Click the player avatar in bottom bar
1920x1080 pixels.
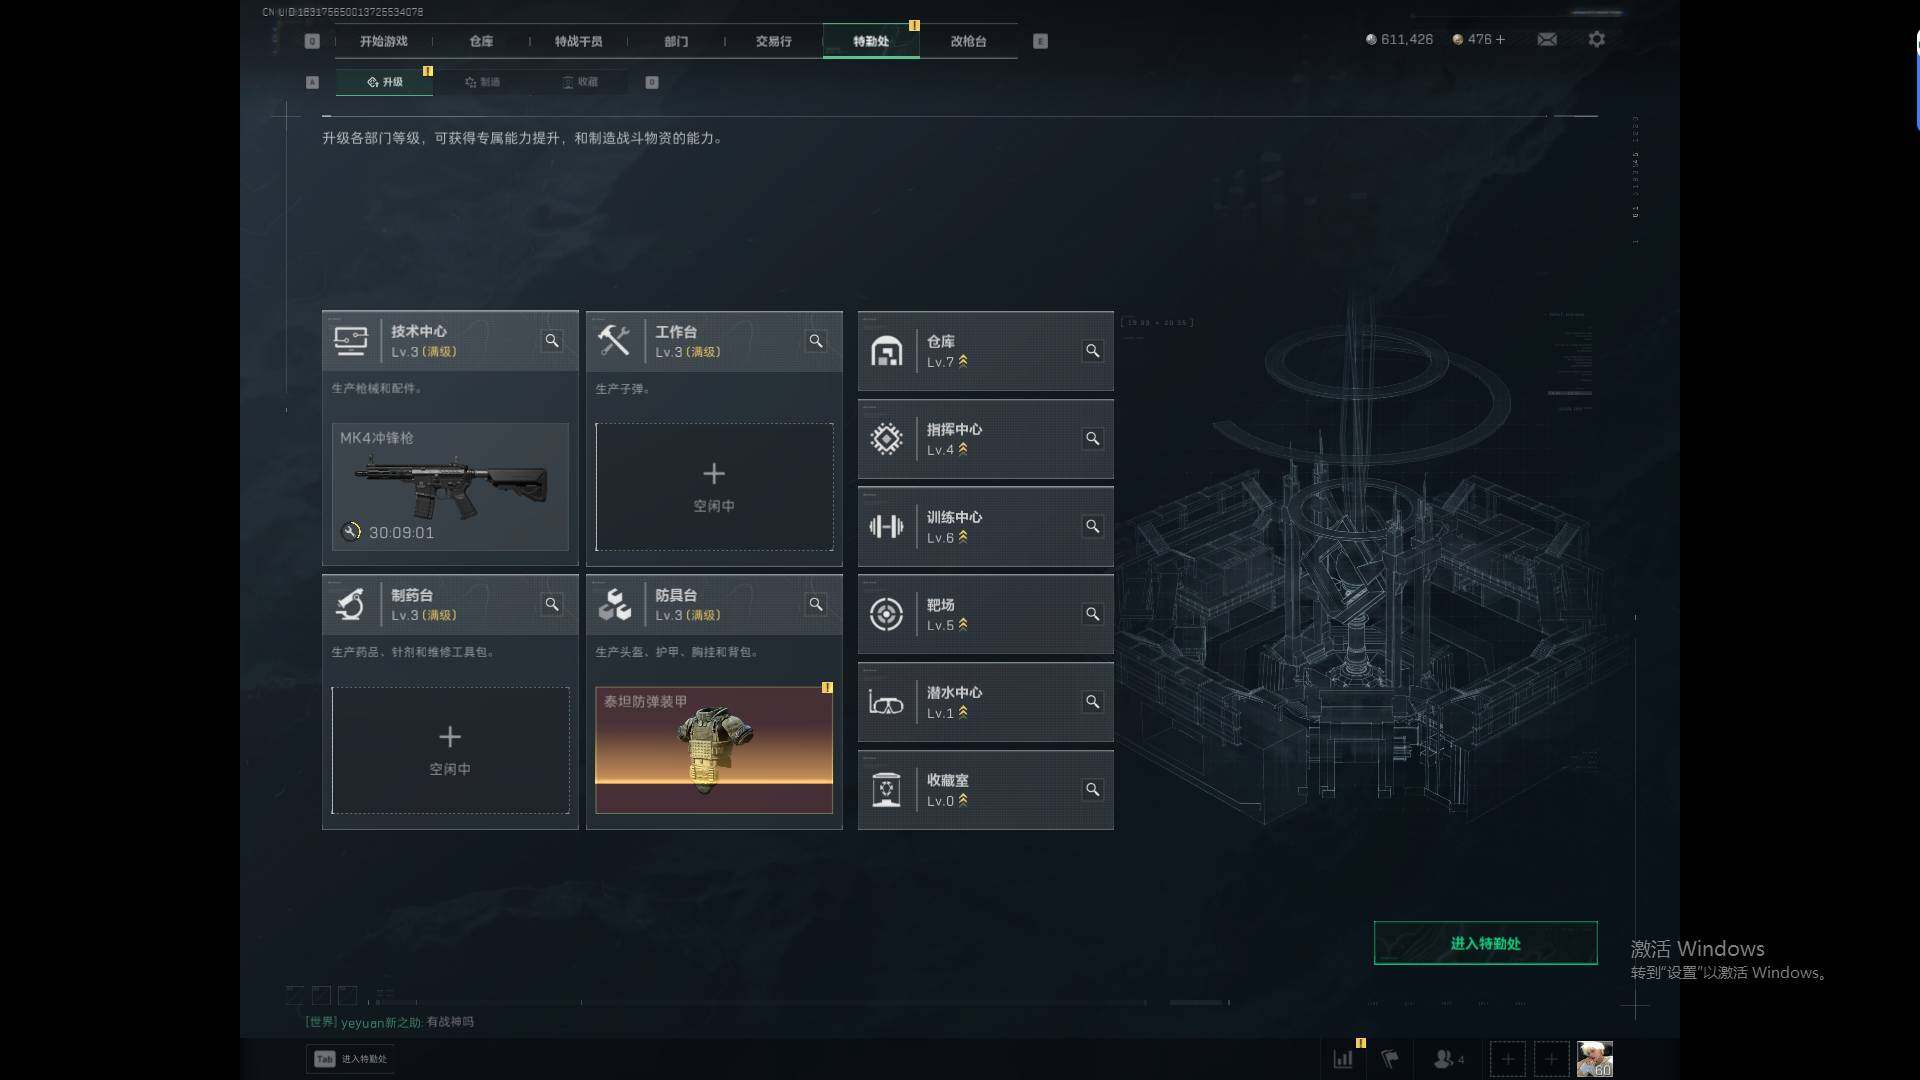point(1594,1058)
